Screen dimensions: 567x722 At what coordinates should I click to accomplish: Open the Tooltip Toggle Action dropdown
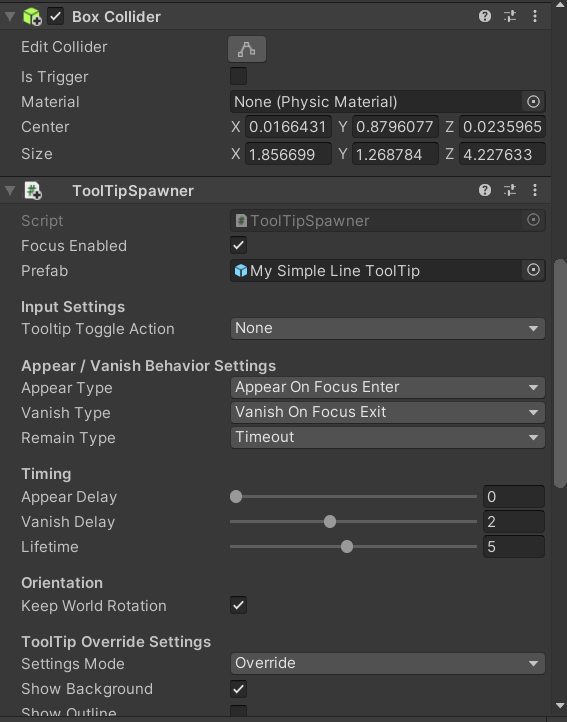[x=387, y=328]
